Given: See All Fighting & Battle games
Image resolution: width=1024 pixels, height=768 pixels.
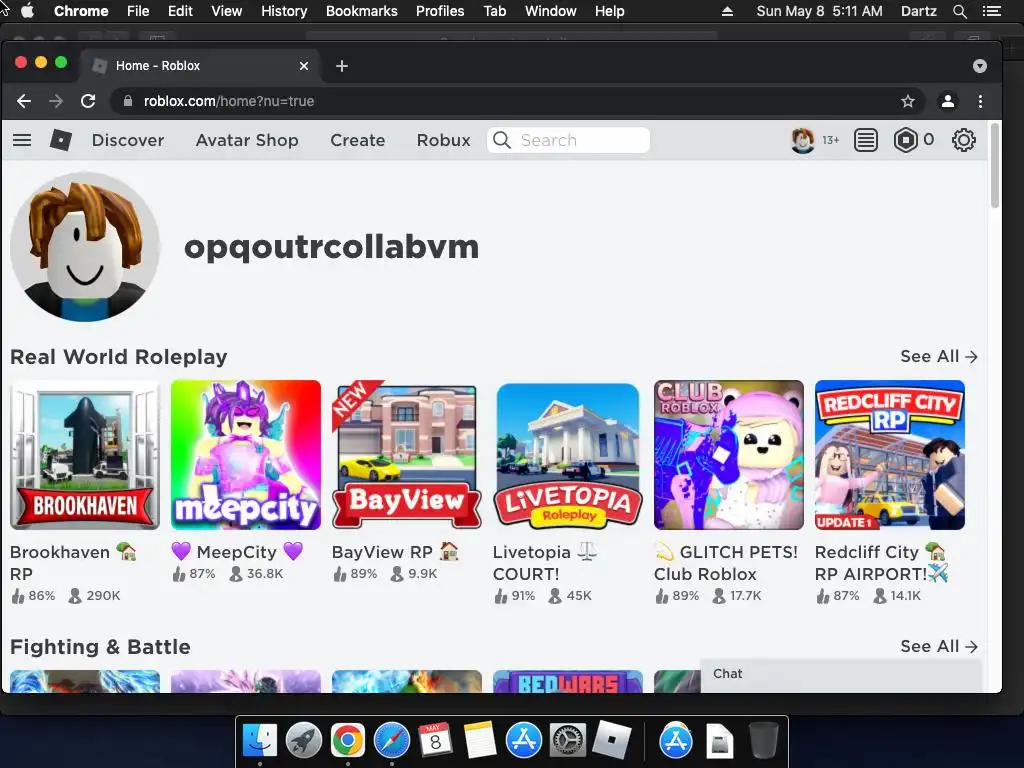Looking at the screenshot, I should click(x=938, y=647).
